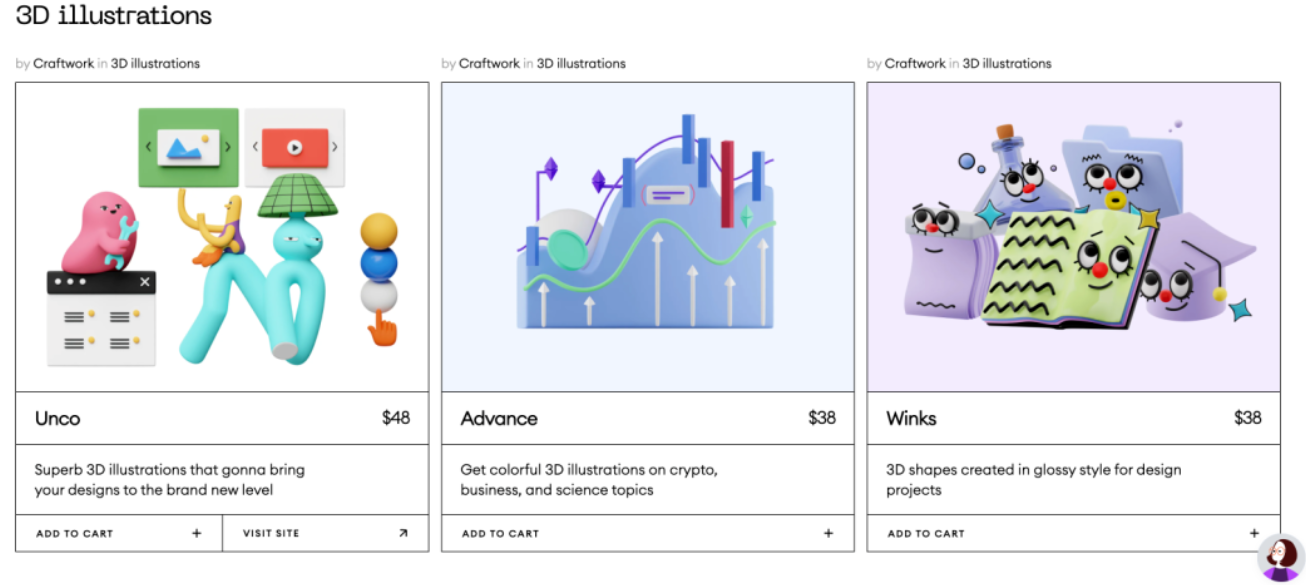Screen dimensions: 1306x585
Task: Open the chat avatar bubble in the corner
Action: pyautogui.click(x=1281, y=558)
